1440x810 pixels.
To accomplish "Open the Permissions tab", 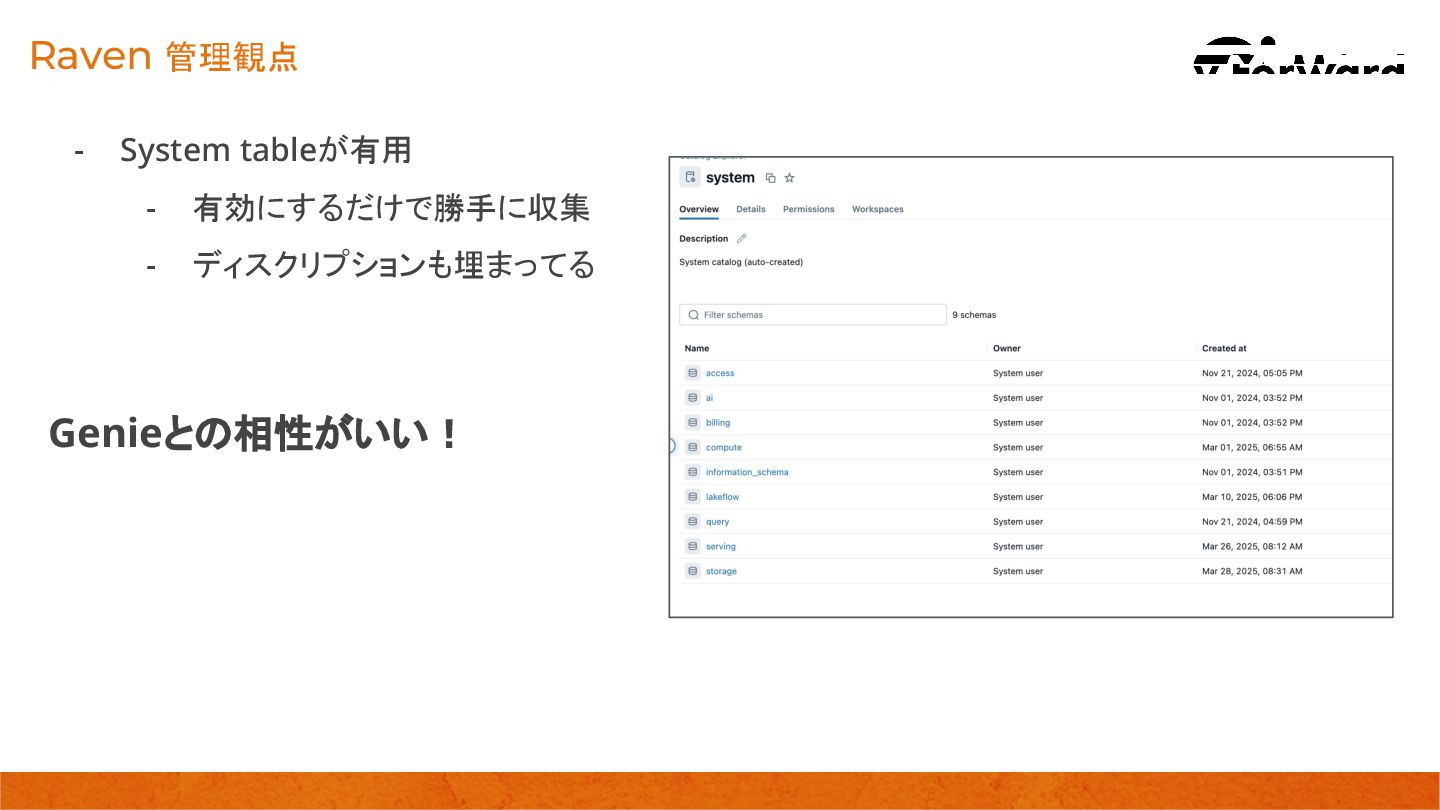I will coord(809,209).
